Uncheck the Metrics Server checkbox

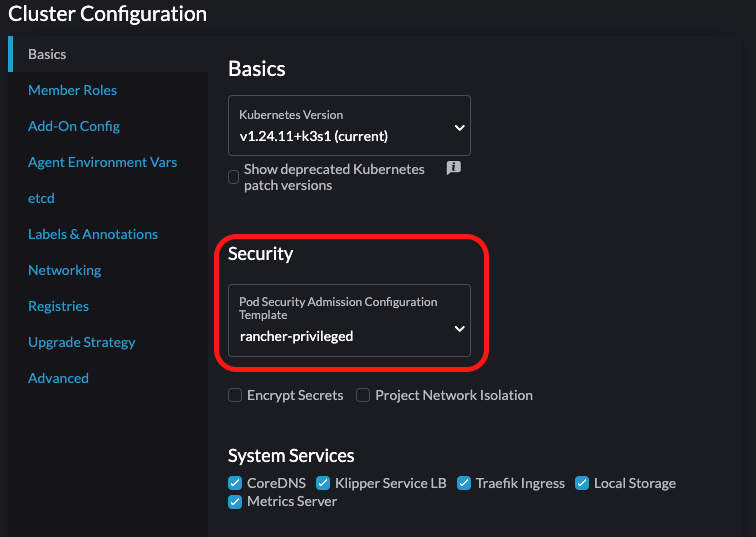point(235,501)
